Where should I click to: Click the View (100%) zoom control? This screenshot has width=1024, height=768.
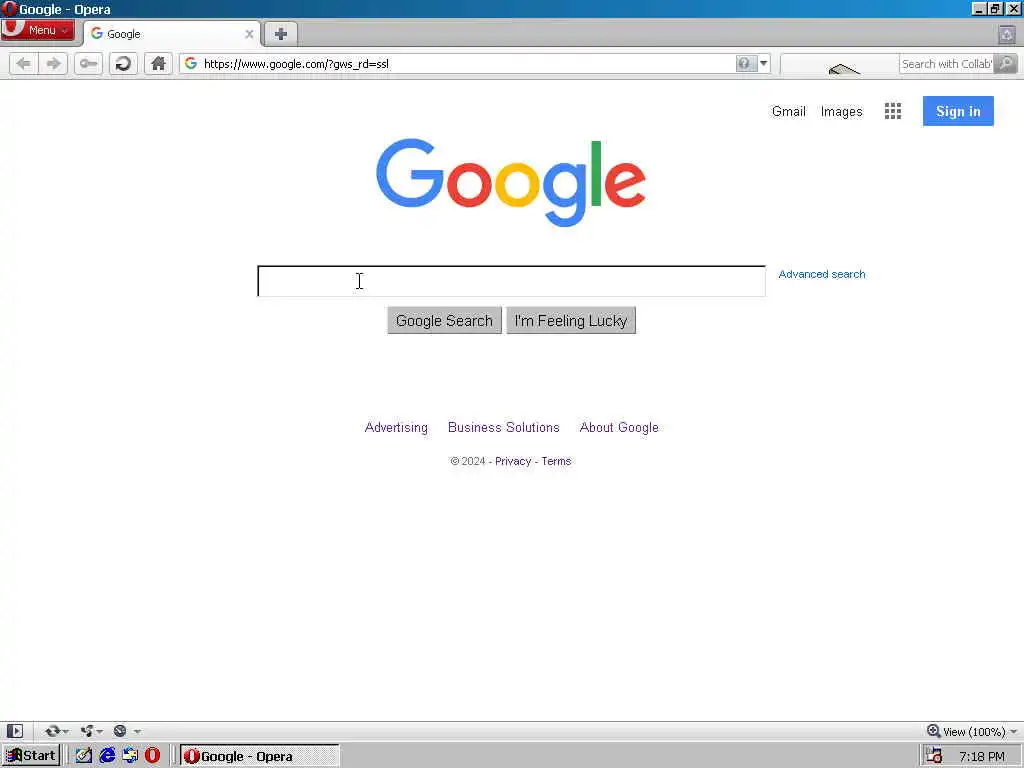point(967,731)
